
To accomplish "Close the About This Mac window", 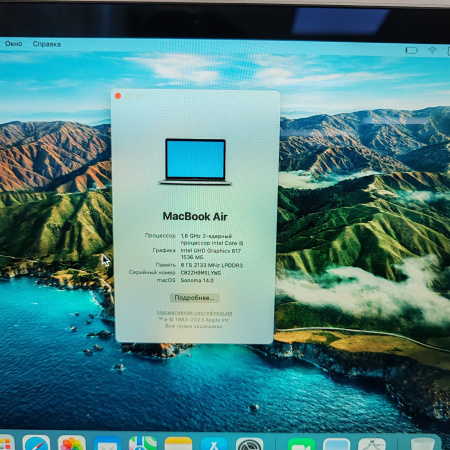I will [118, 96].
